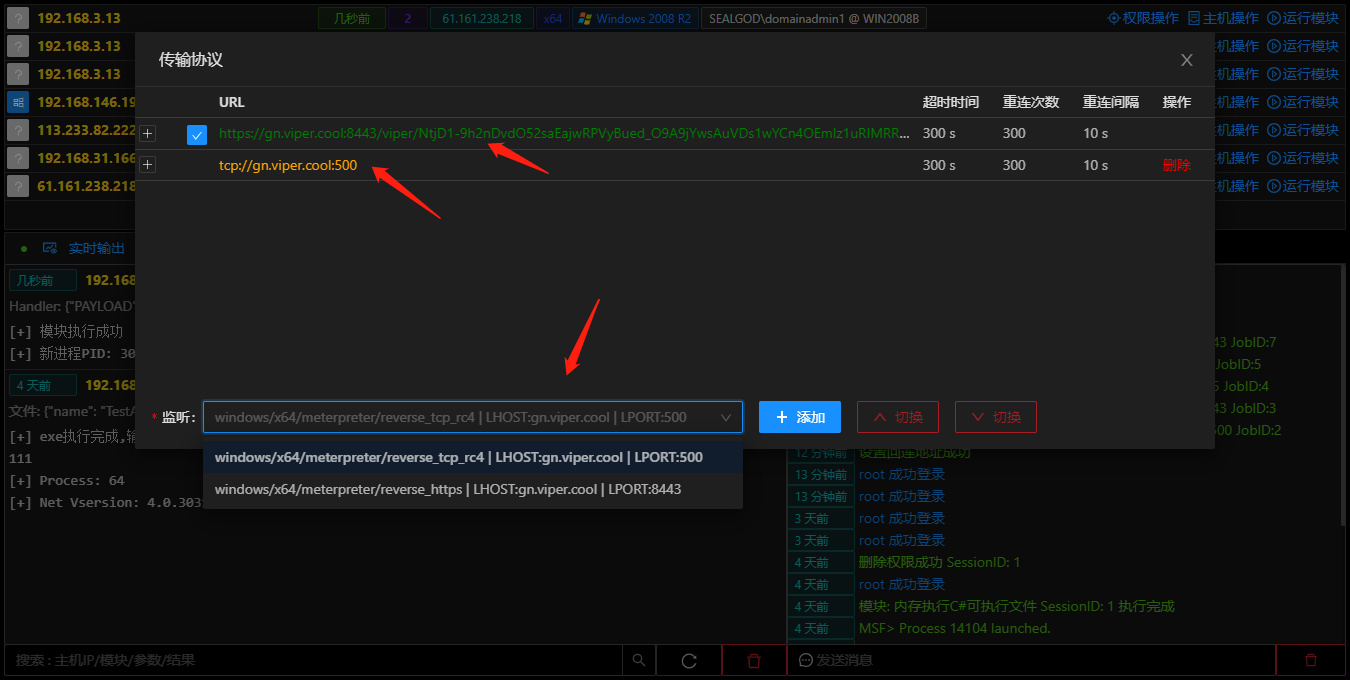Image resolution: width=1350 pixels, height=680 pixels.
Task: Click host icon of 192.168.146.19 row
Action: click(x=18, y=102)
